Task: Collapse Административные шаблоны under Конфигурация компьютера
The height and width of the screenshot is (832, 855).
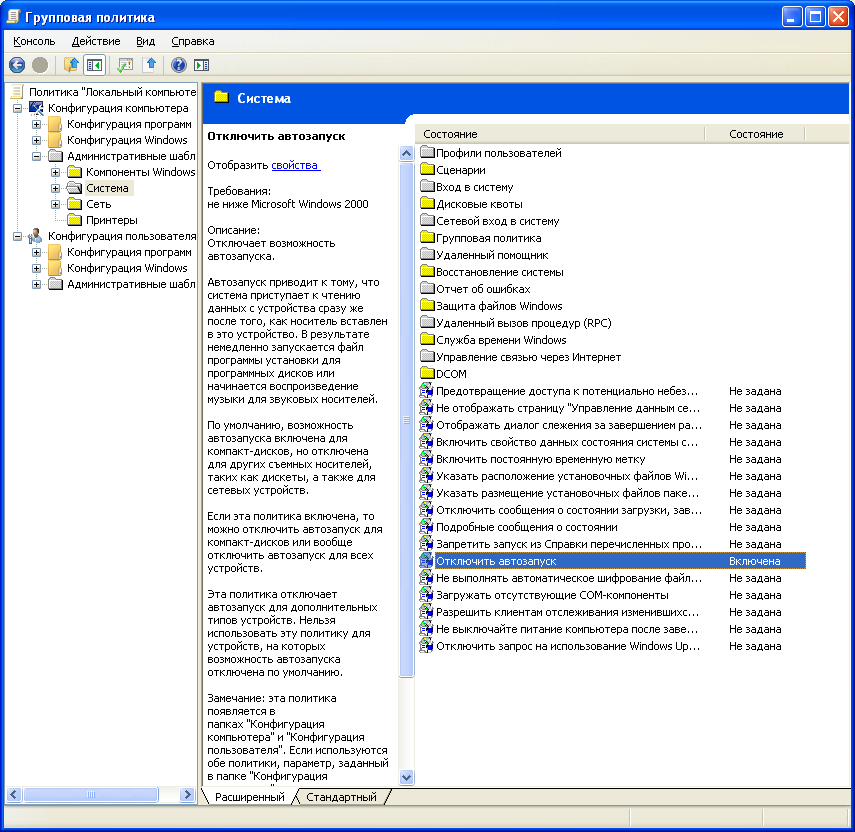Action: point(37,156)
